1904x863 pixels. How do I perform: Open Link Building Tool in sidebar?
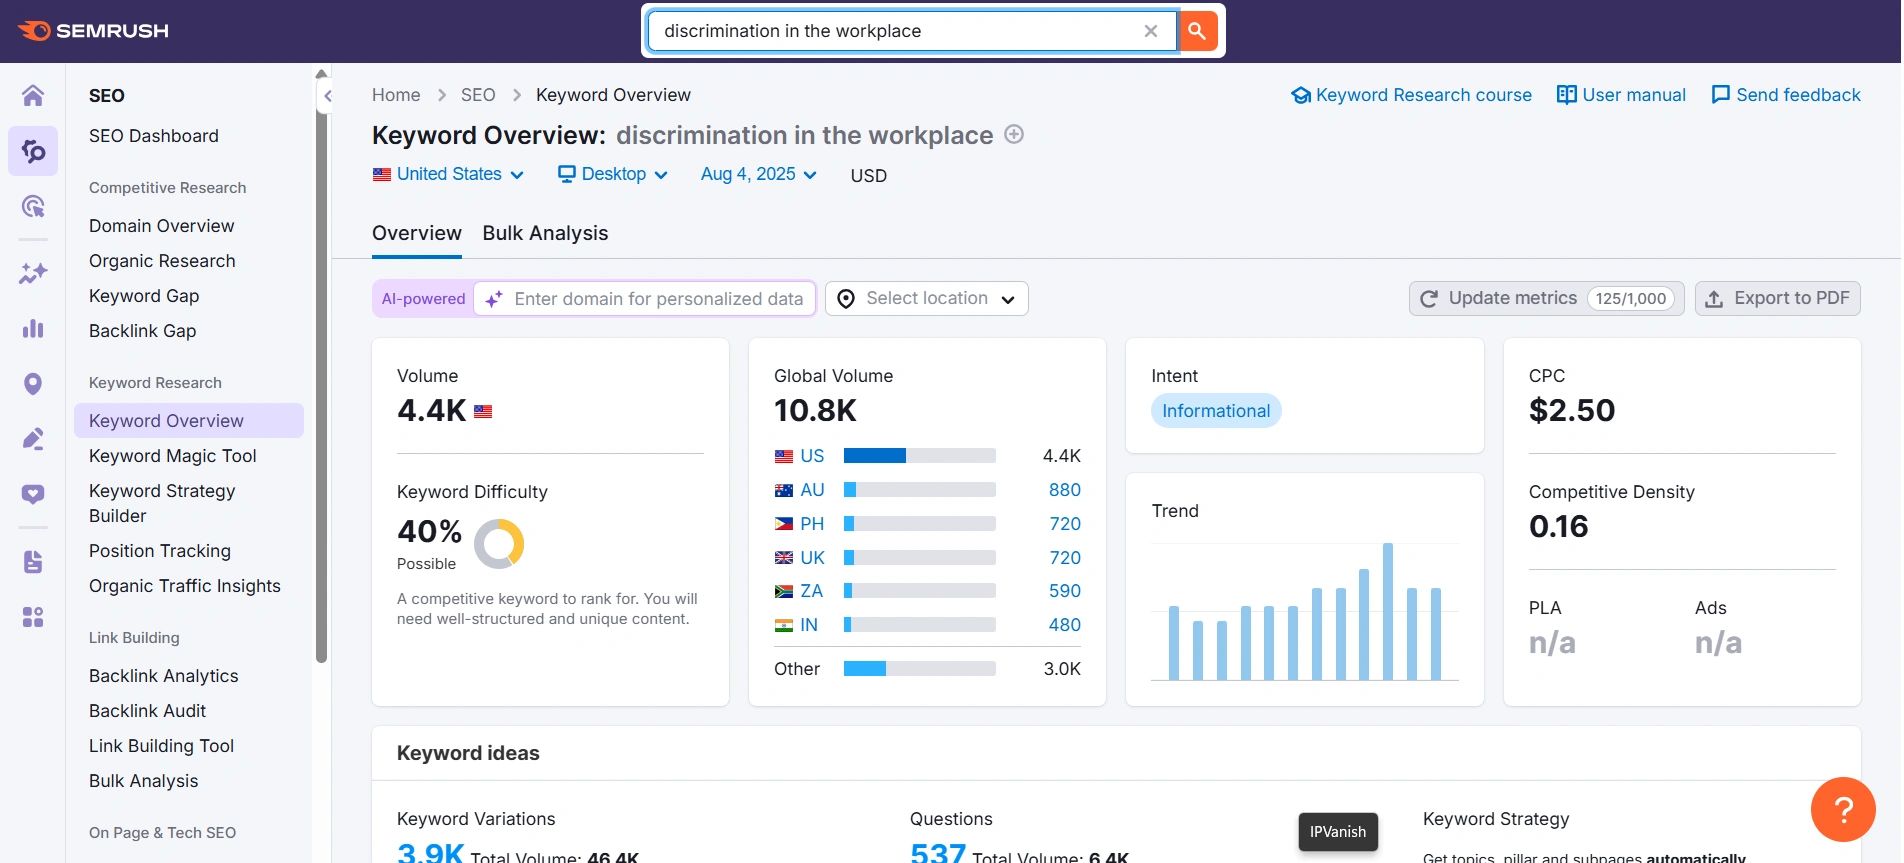[162, 746]
